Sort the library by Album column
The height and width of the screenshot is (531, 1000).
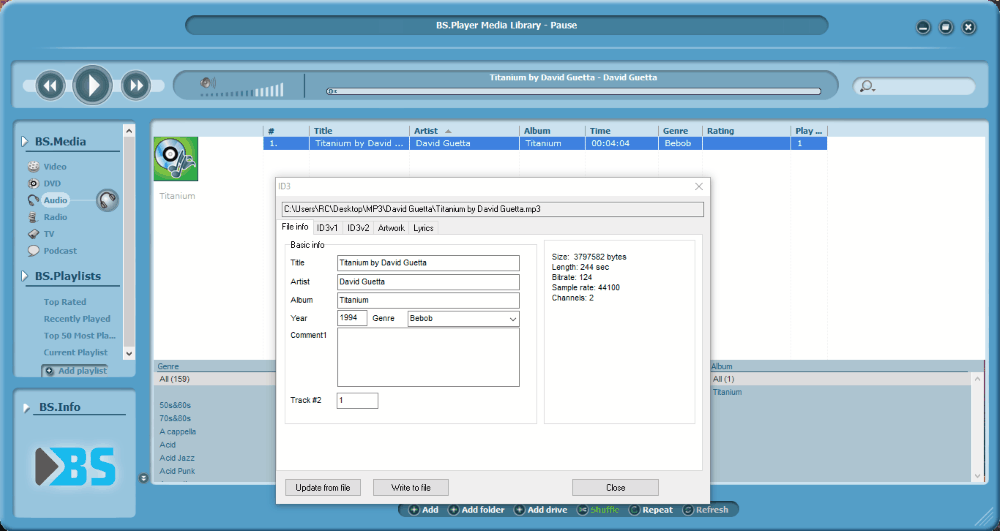pyautogui.click(x=552, y=131)
